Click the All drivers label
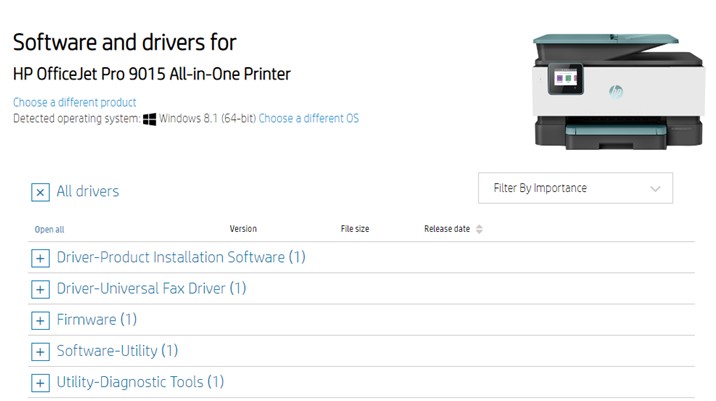Image resolution: width=716 pixels, height=401 pixels. pyautogui.click(x=88, y=191)
